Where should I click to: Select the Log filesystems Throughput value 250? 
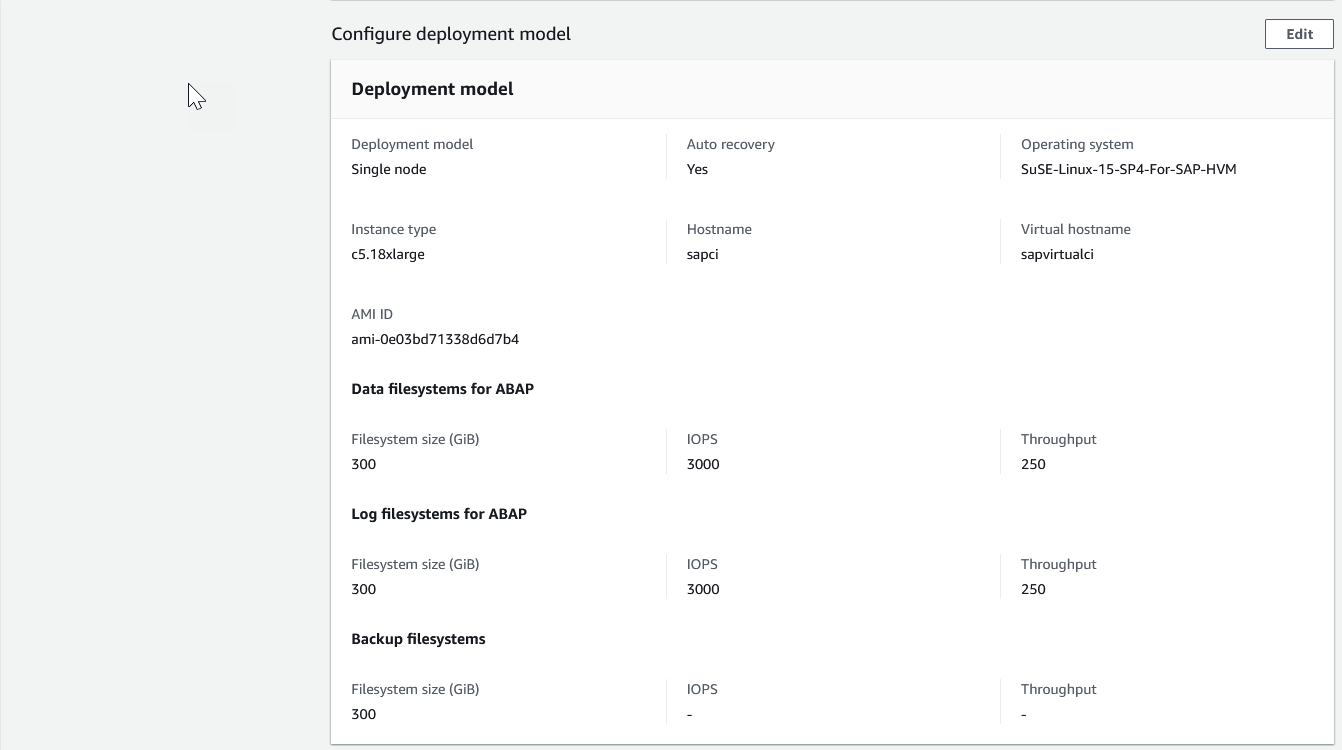[1033, 589]
